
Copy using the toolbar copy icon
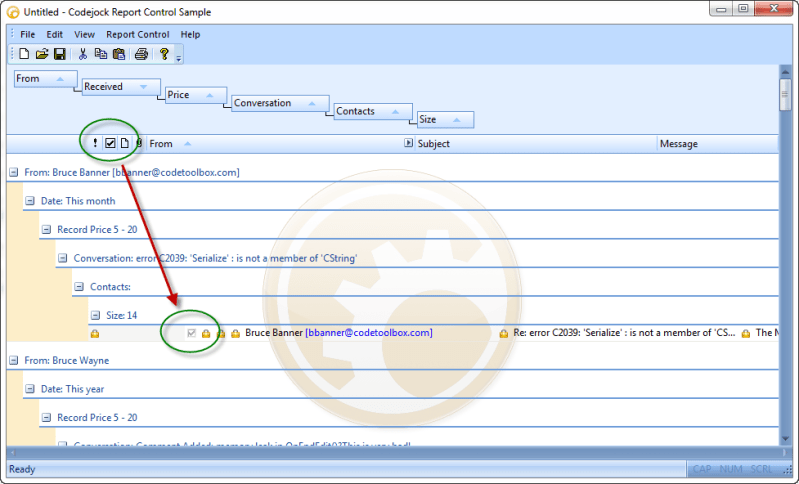101,53
